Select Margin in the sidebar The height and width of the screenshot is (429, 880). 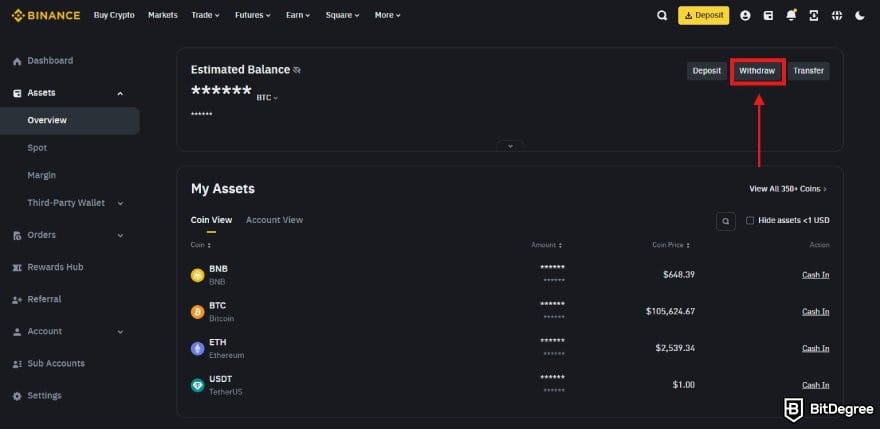42,175
